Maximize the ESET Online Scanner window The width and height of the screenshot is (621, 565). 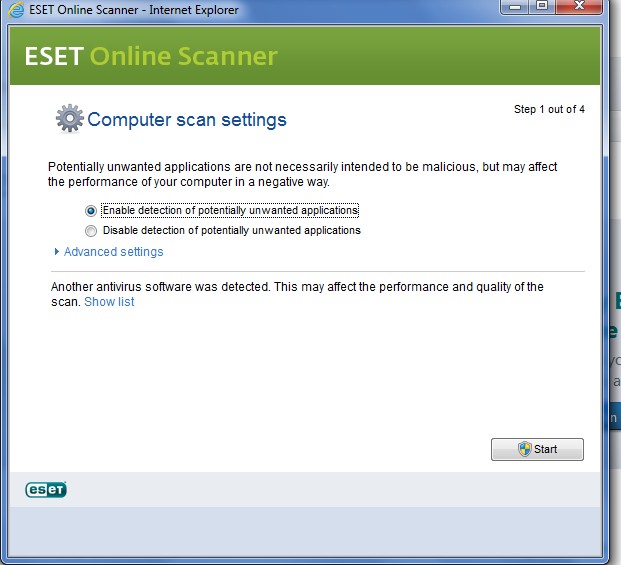point(542,7)
